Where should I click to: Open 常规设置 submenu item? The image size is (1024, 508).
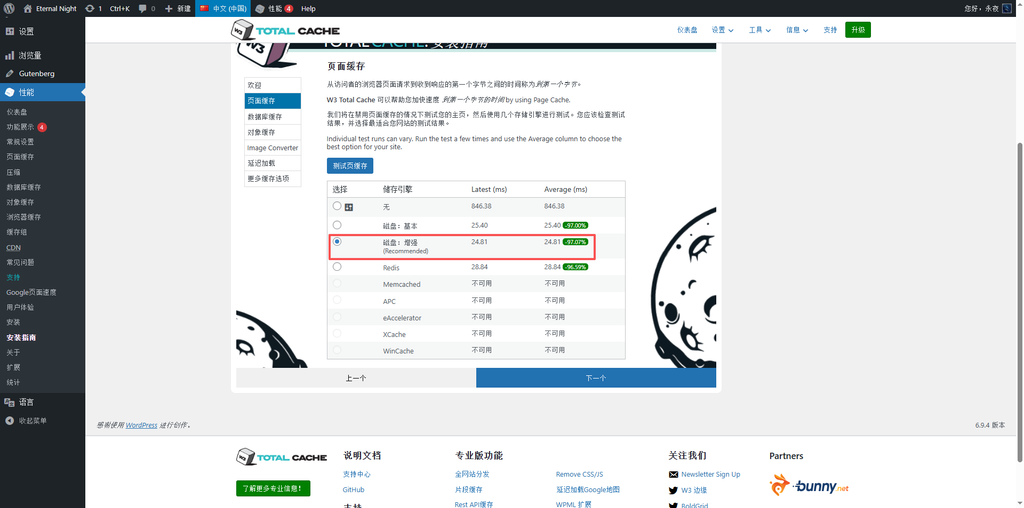(x=20, y=142)
